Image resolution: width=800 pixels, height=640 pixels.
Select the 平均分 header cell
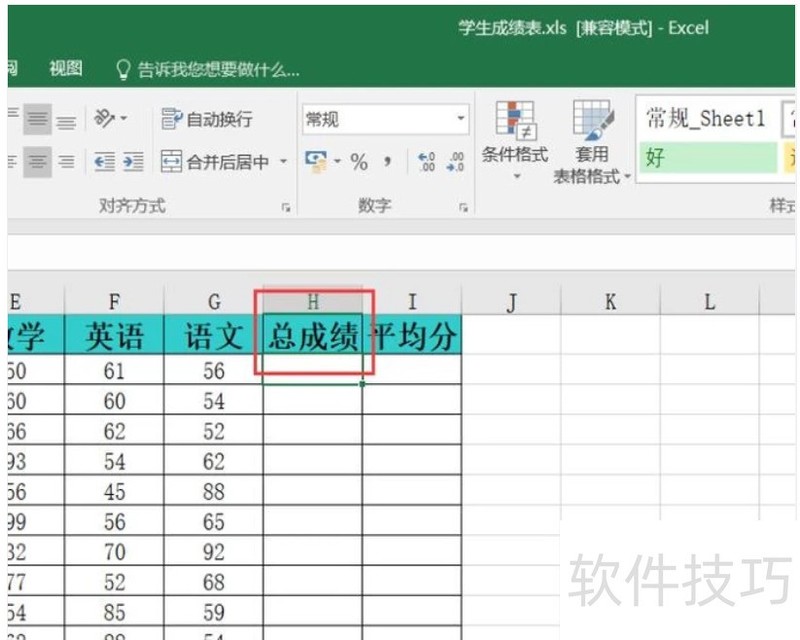coord(412,335)
